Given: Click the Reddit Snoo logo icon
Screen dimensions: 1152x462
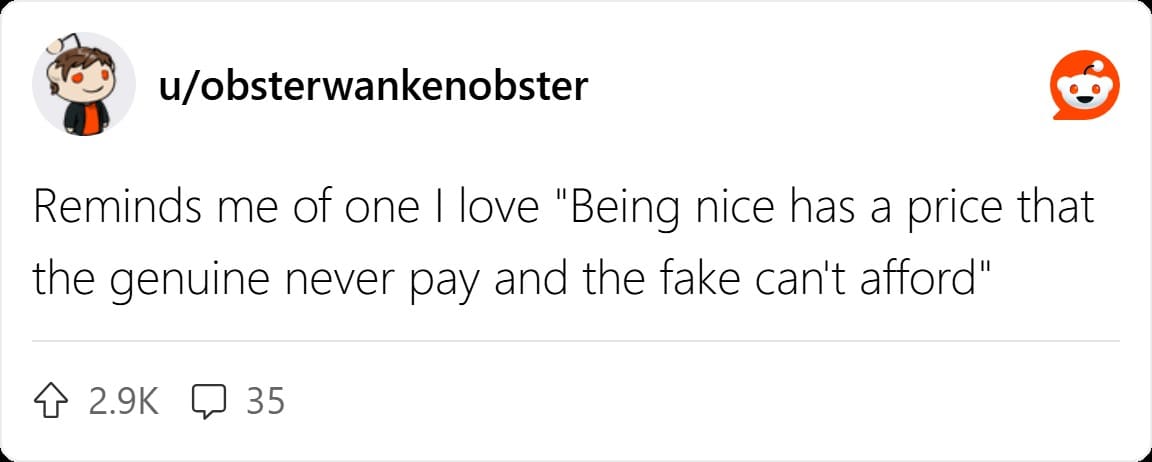Looking at the screenshot, I should 1082,86.
